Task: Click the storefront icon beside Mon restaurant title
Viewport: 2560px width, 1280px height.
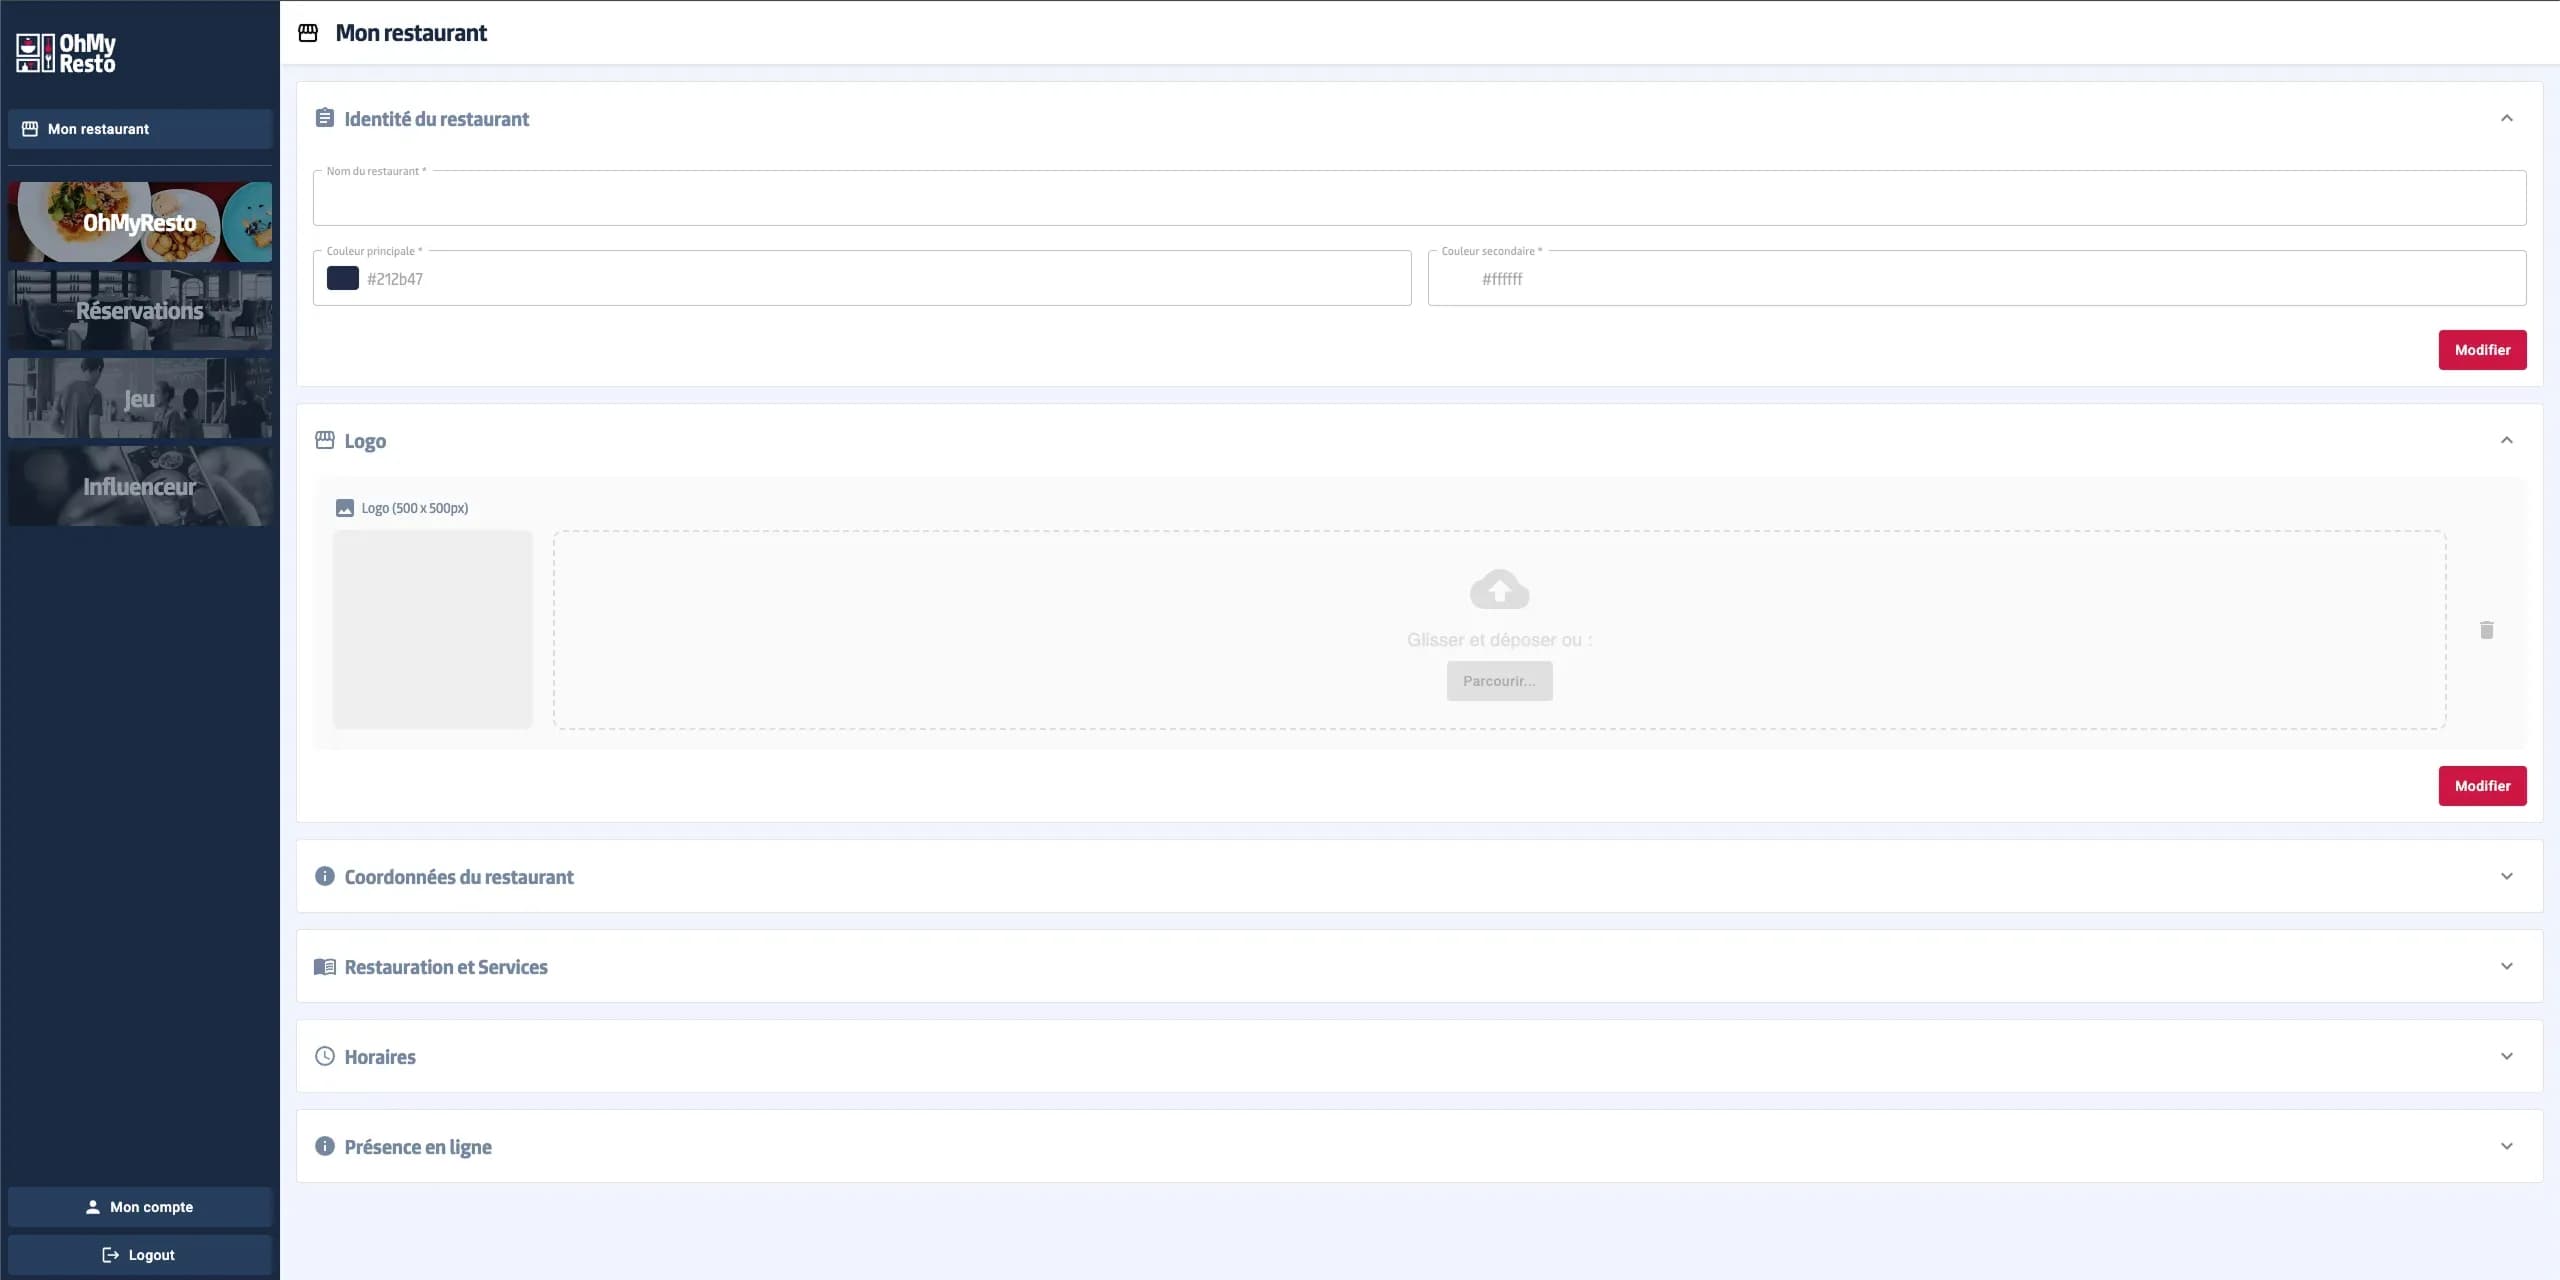Action: [x=309, y=32]
